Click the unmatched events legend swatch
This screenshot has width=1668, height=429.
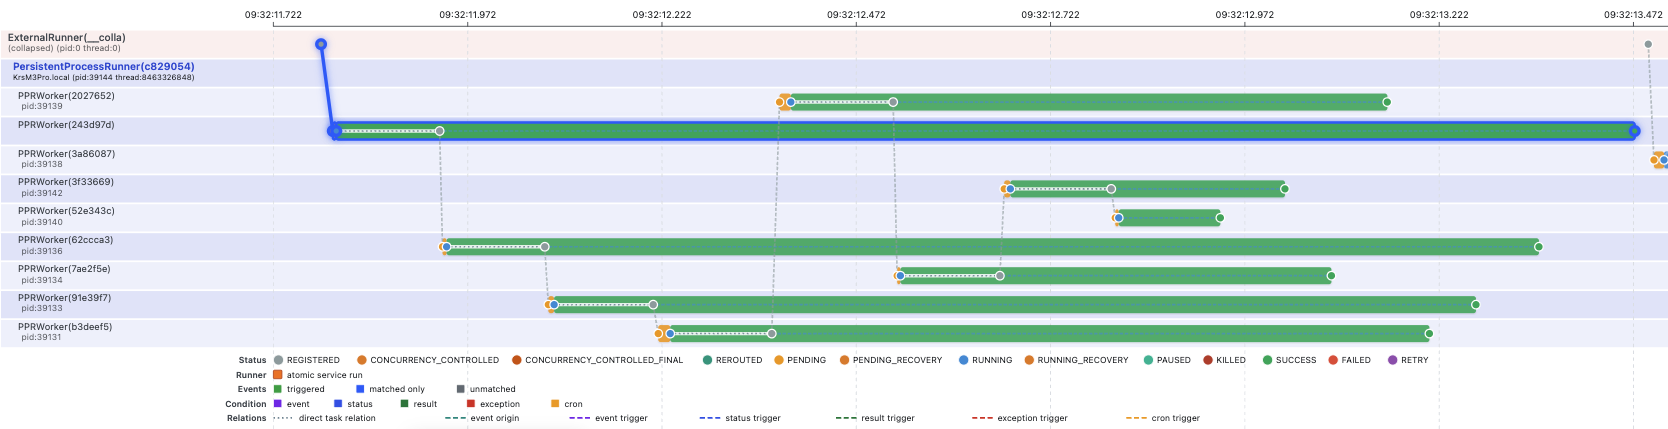click(461, 389)
